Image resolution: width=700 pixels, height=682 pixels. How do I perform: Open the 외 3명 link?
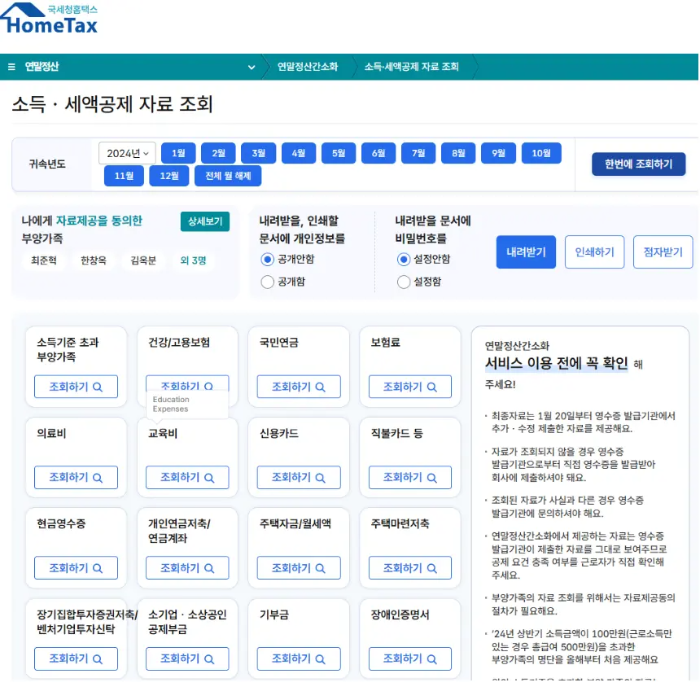pyautogui.click(x=193, y=261)
